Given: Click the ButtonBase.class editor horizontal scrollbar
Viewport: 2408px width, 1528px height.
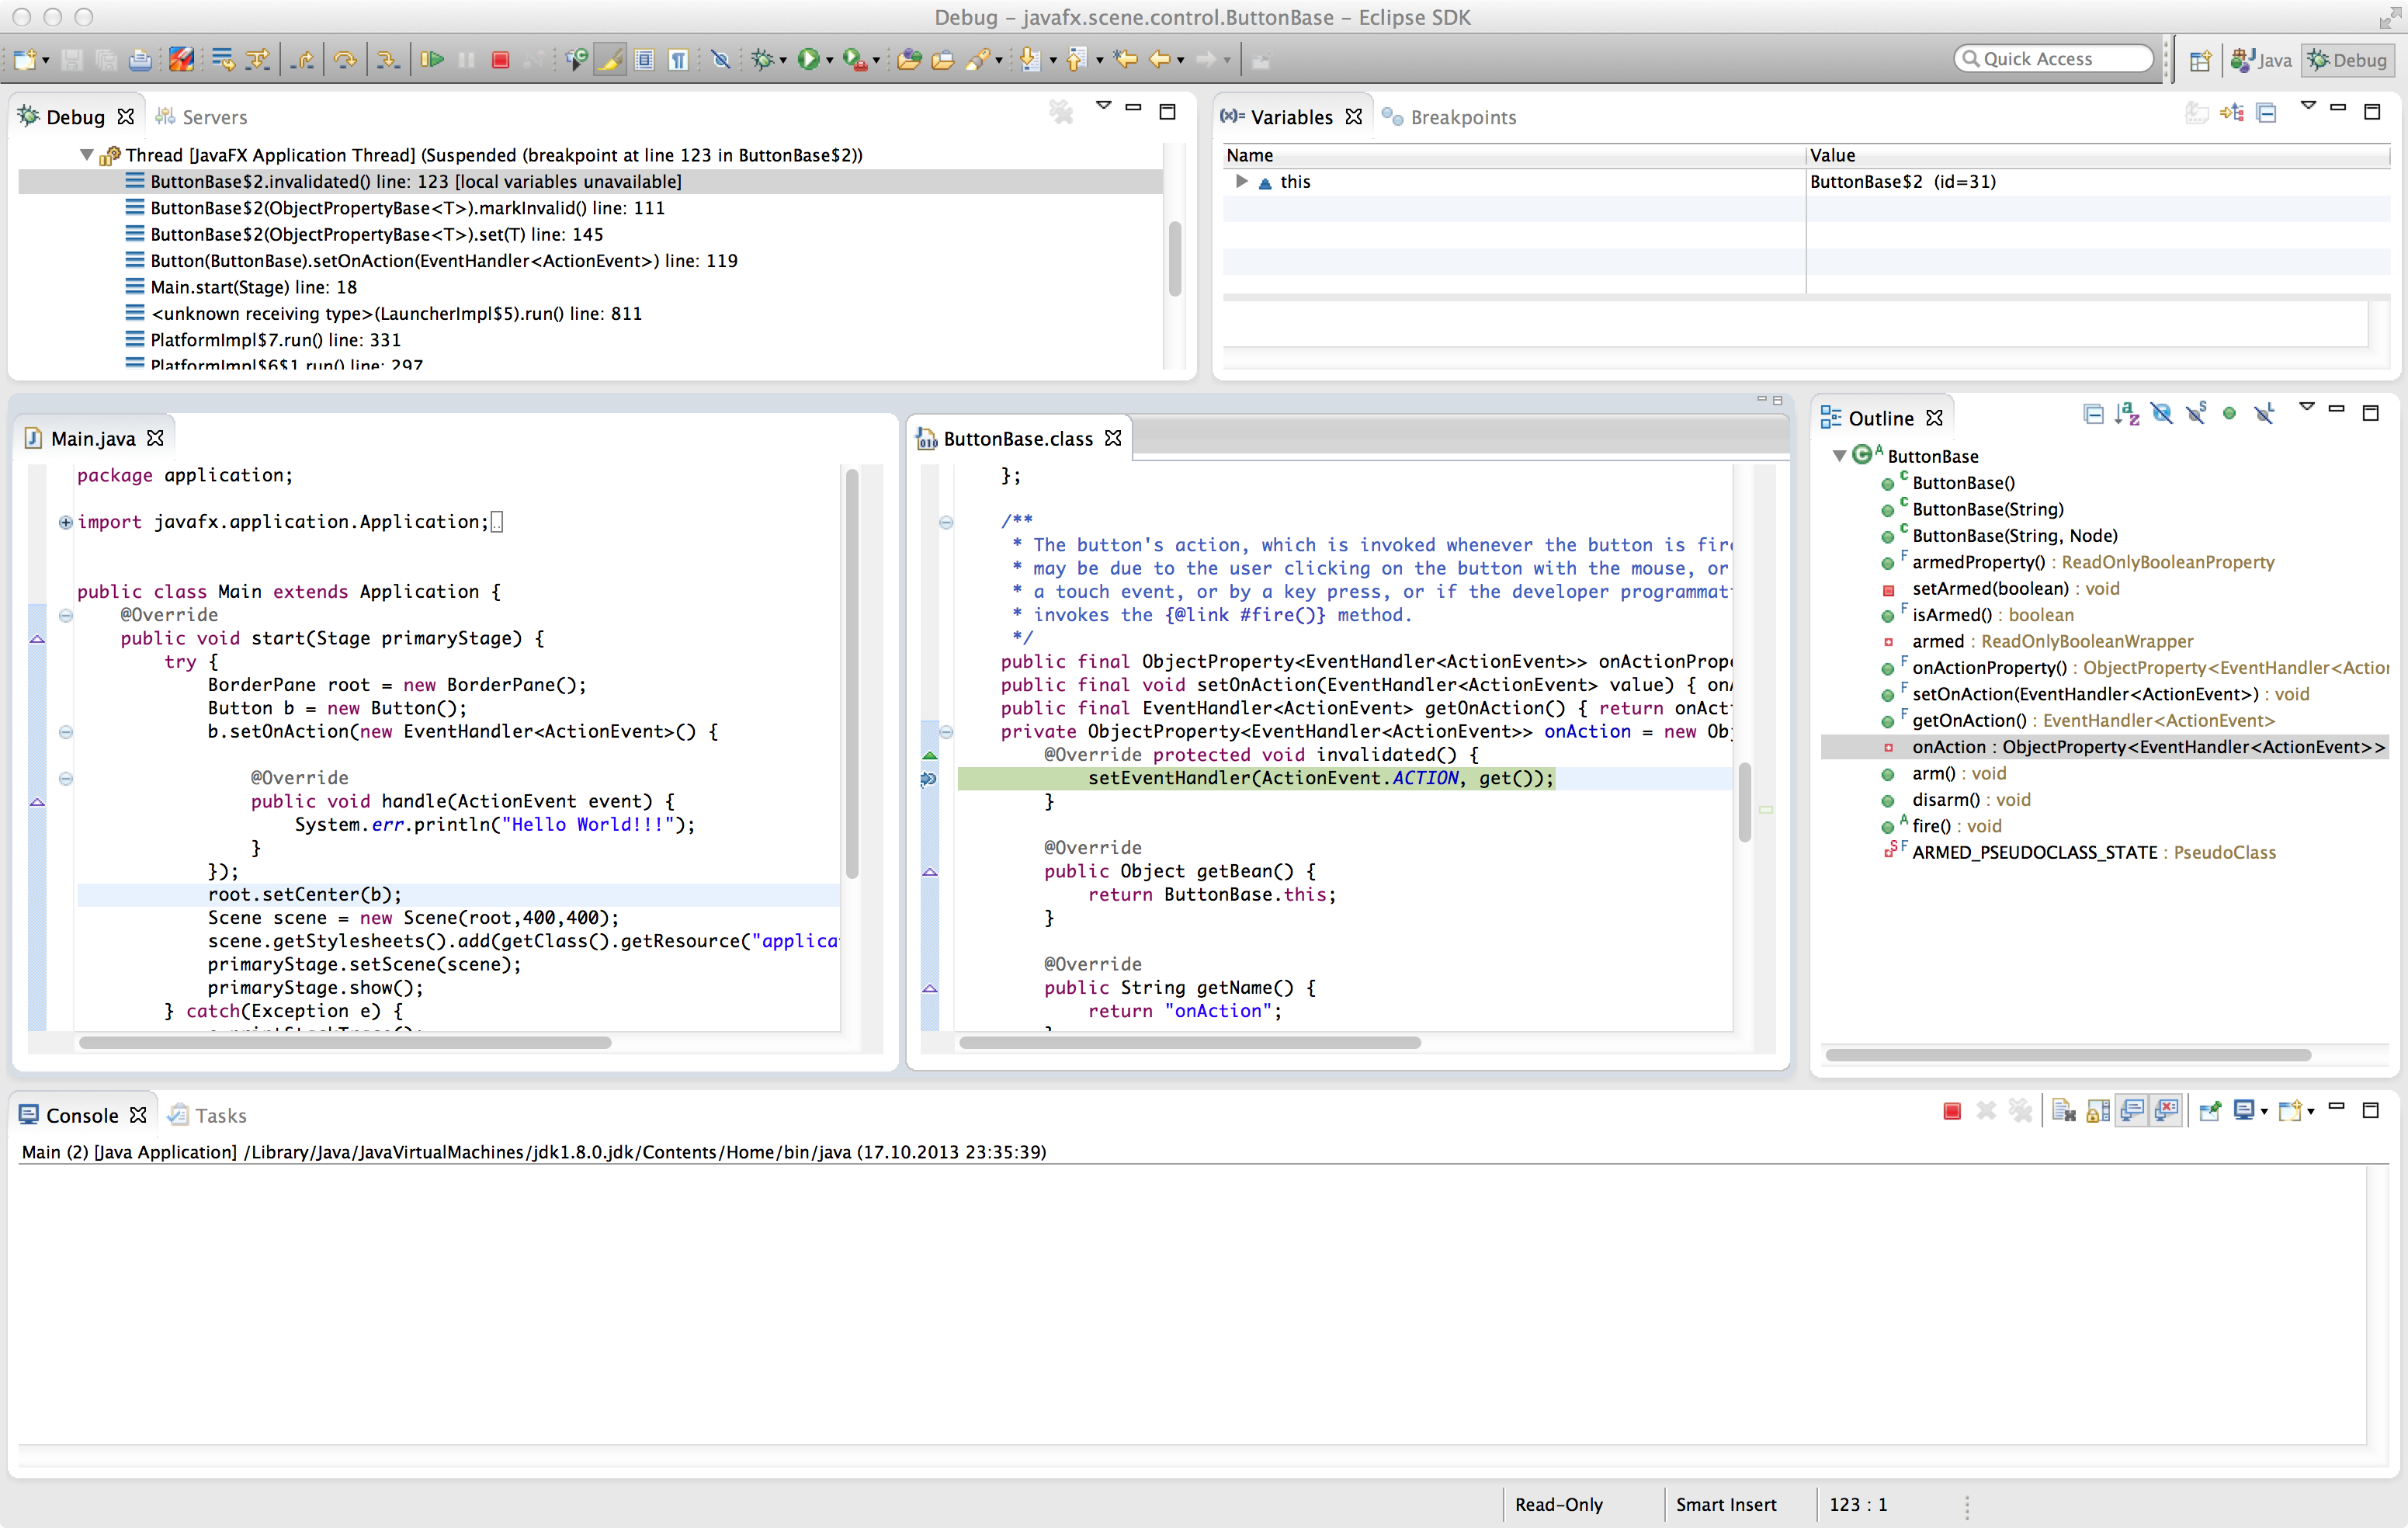Looking at the screenshot, I should click(x=1189, y=1042).
